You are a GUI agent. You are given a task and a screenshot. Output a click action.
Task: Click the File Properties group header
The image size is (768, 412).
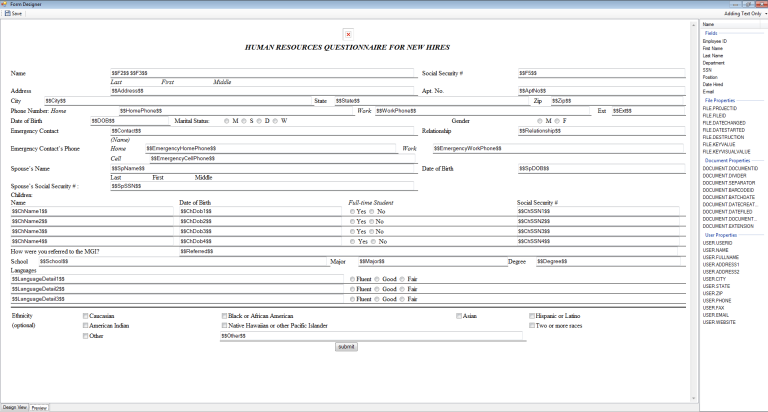[x=720, y=101]
